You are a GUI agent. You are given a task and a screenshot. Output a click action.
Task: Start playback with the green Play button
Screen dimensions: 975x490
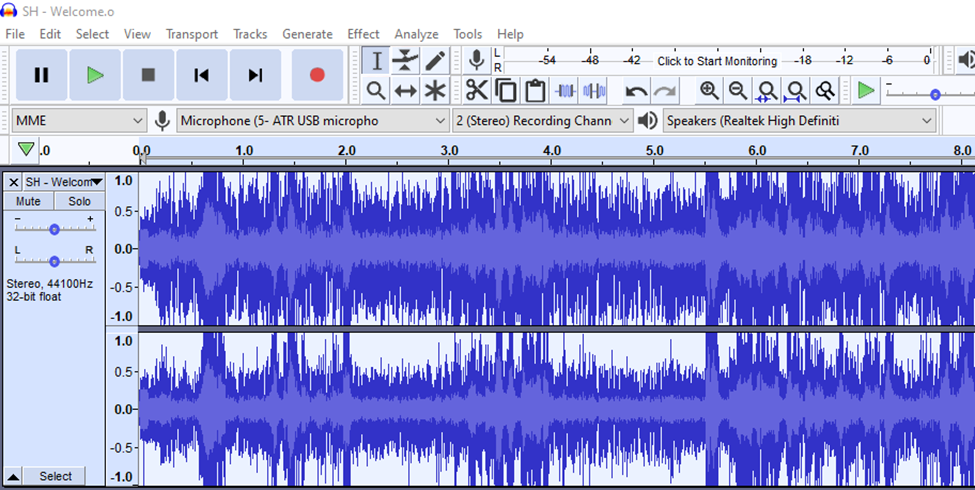point(95,75)
